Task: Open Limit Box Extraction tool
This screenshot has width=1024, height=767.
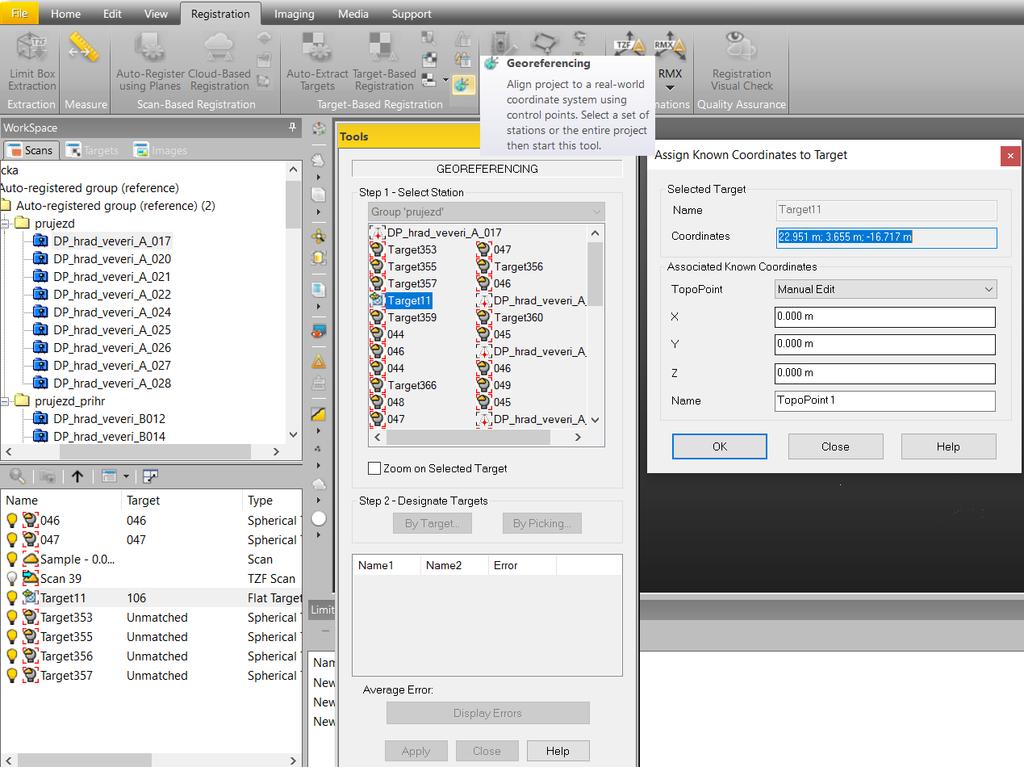Action: pos(32,62)
